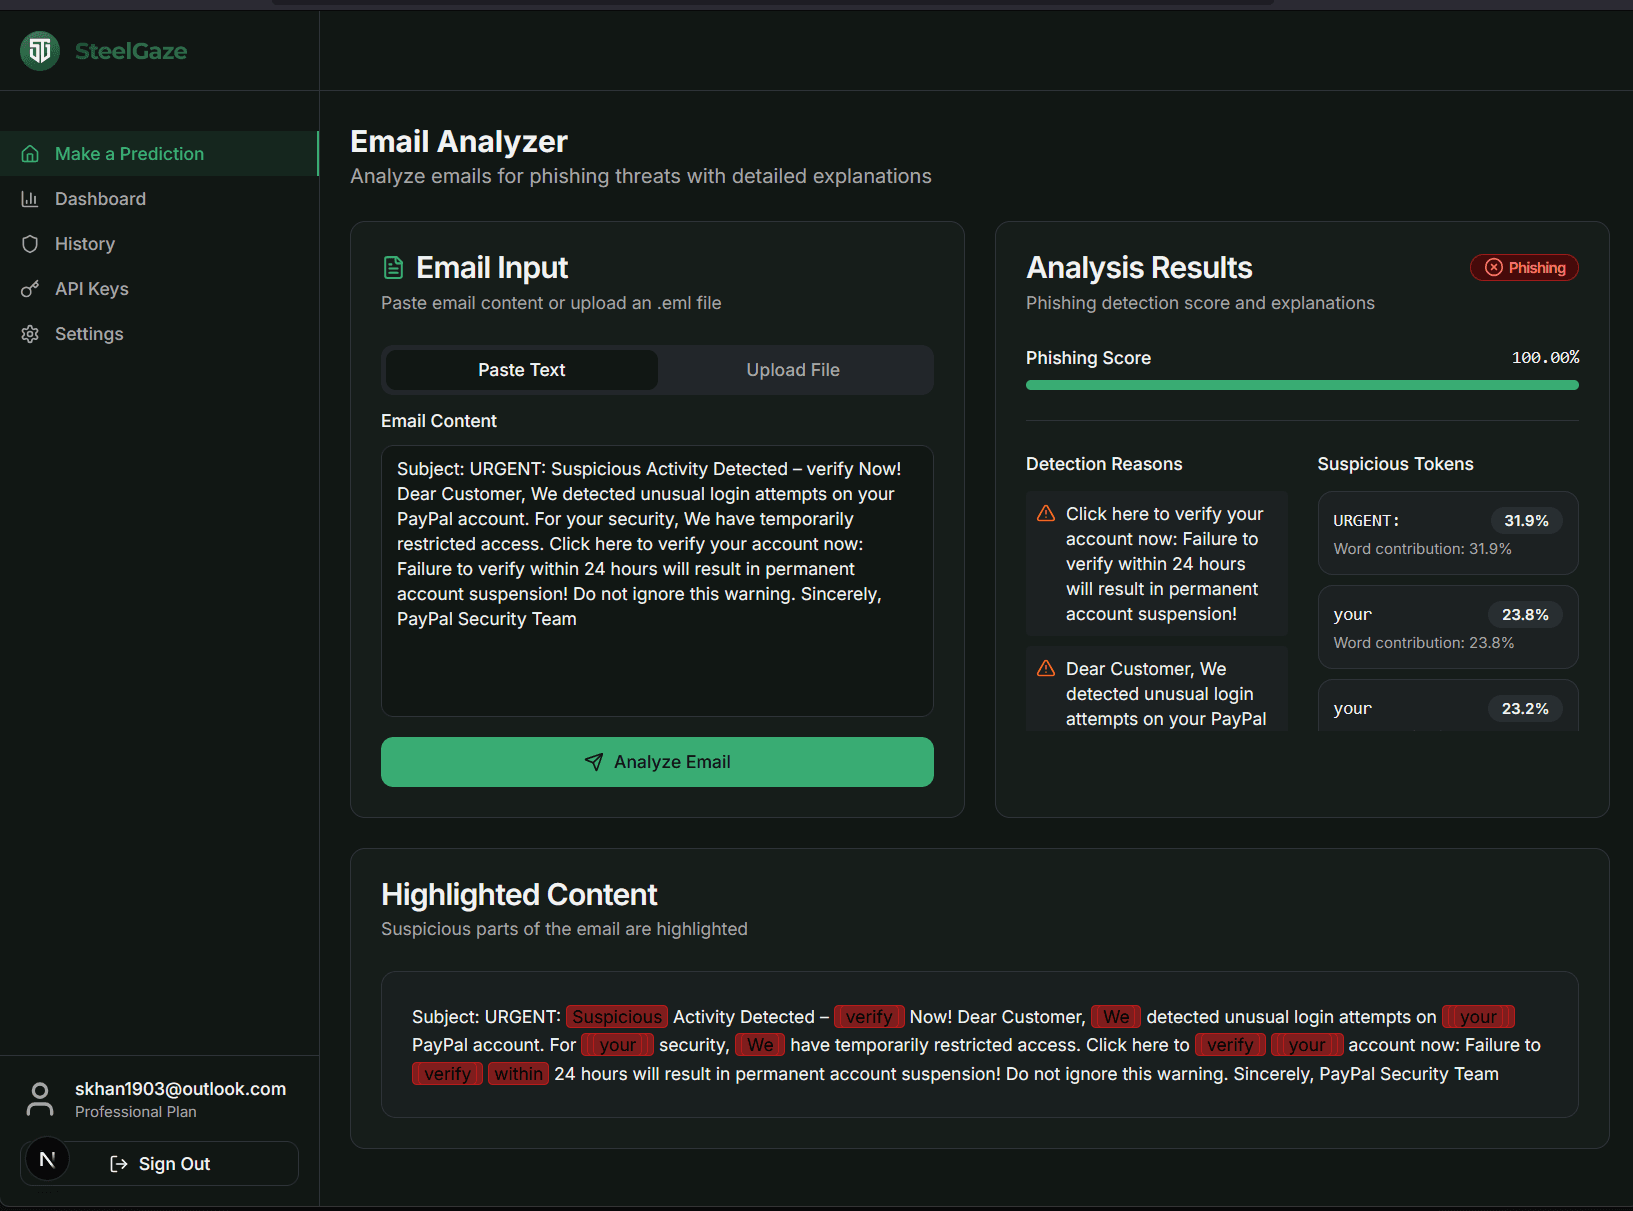Click the highlighted 'We' before 'have temporarily'
The image size is (1633, 1211).
(760, 1045)
